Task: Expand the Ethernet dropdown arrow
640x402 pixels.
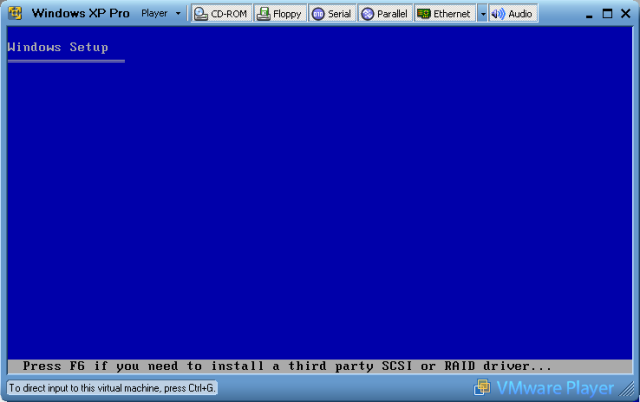Action: tap(483, 13)
